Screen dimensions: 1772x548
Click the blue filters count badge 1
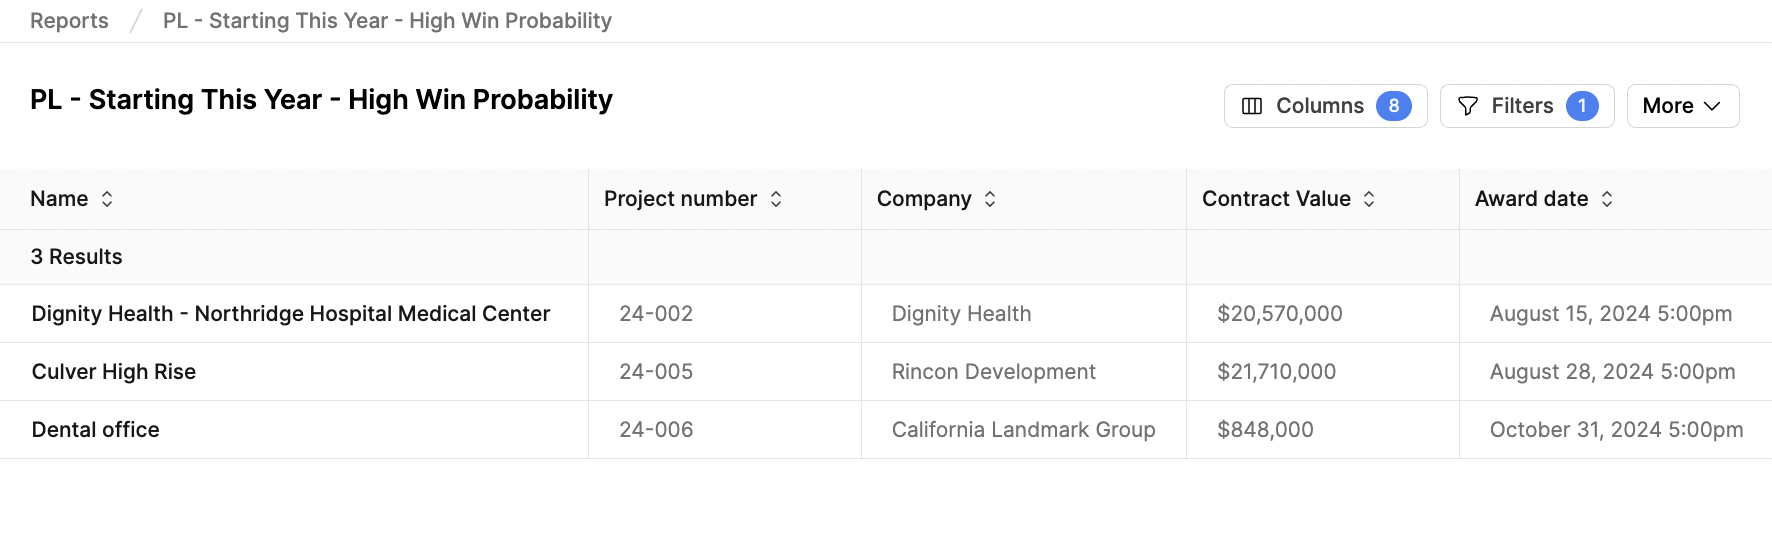pyautogui.click(x=1582, y=106)
